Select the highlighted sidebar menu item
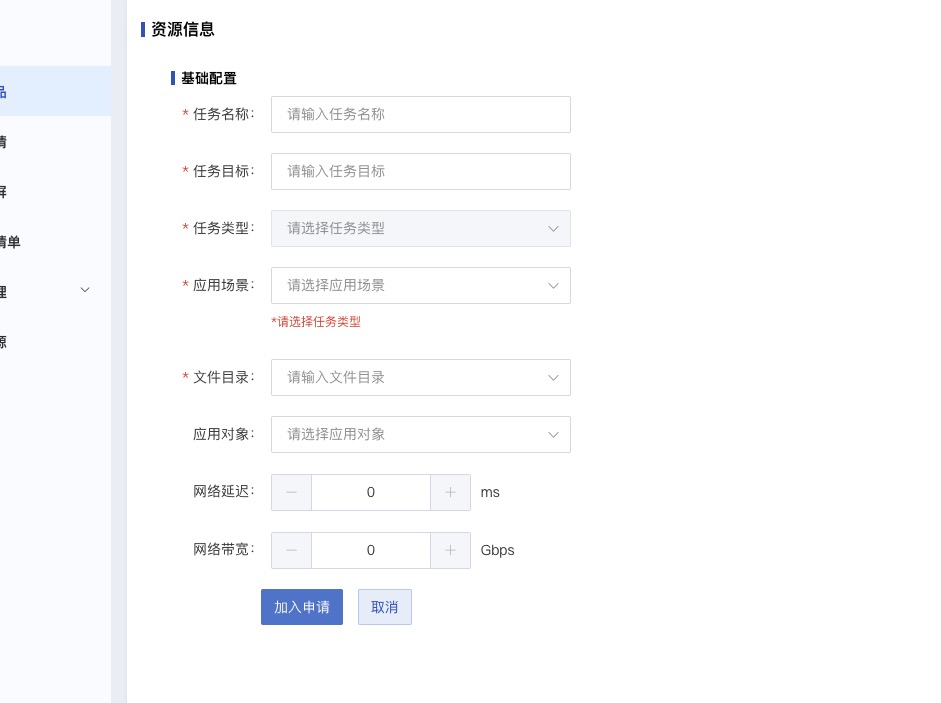This screenshot has height=703, width=941. tap(55, 91)
